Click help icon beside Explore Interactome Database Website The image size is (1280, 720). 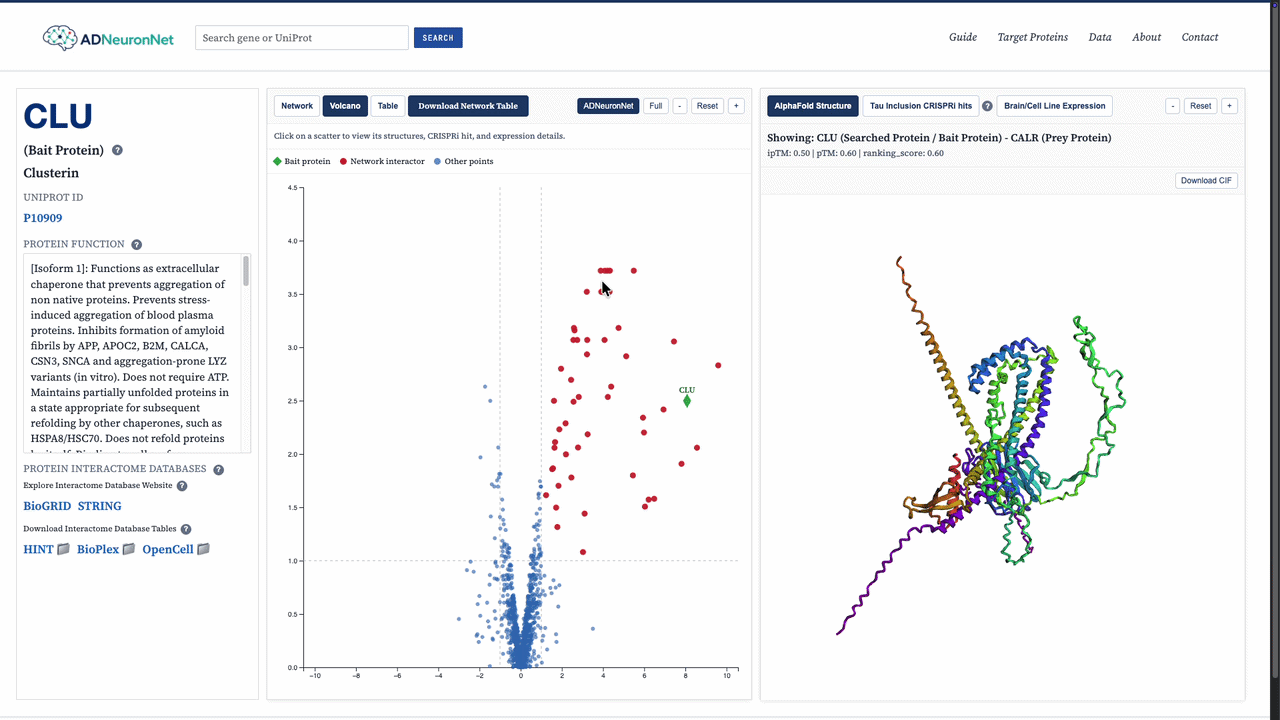click(x=182, y=486)
